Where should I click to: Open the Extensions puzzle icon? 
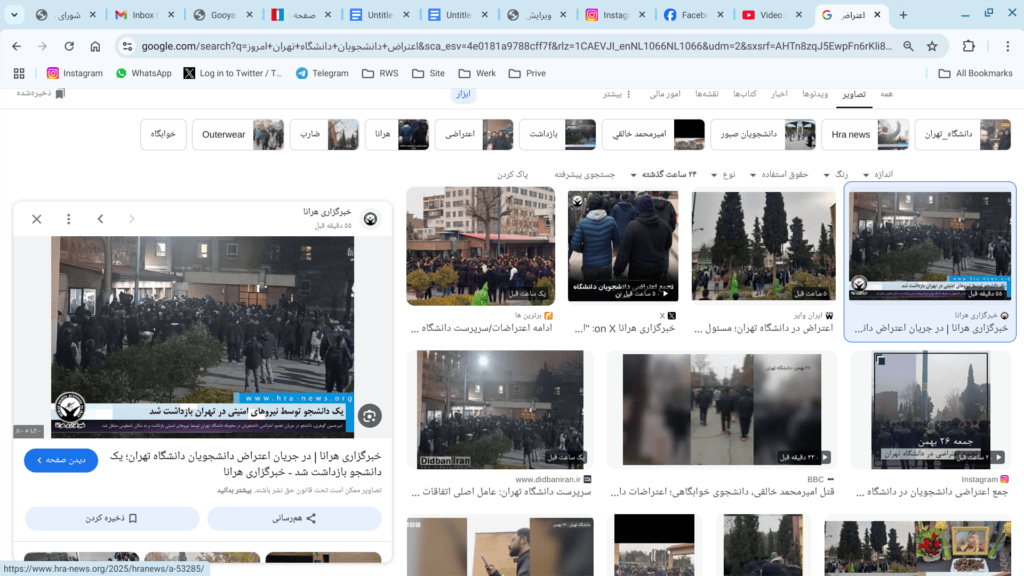[968, 46]
